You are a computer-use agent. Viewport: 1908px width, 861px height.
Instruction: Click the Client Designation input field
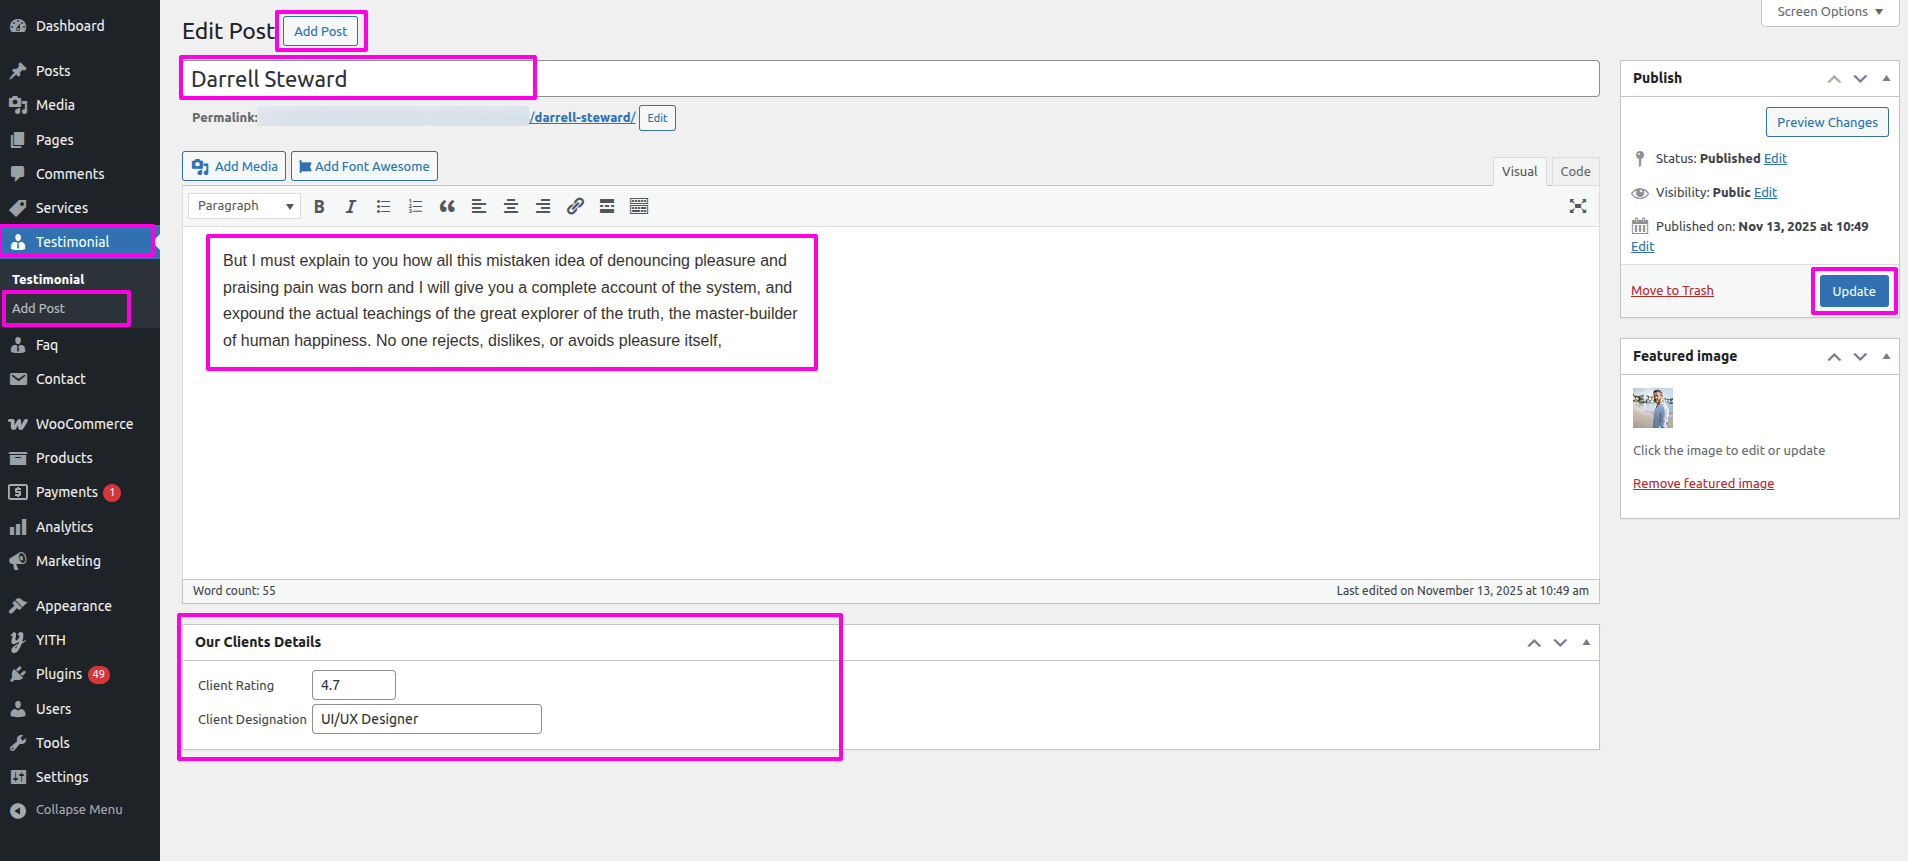pyautogui.click(x=427, y=719)
